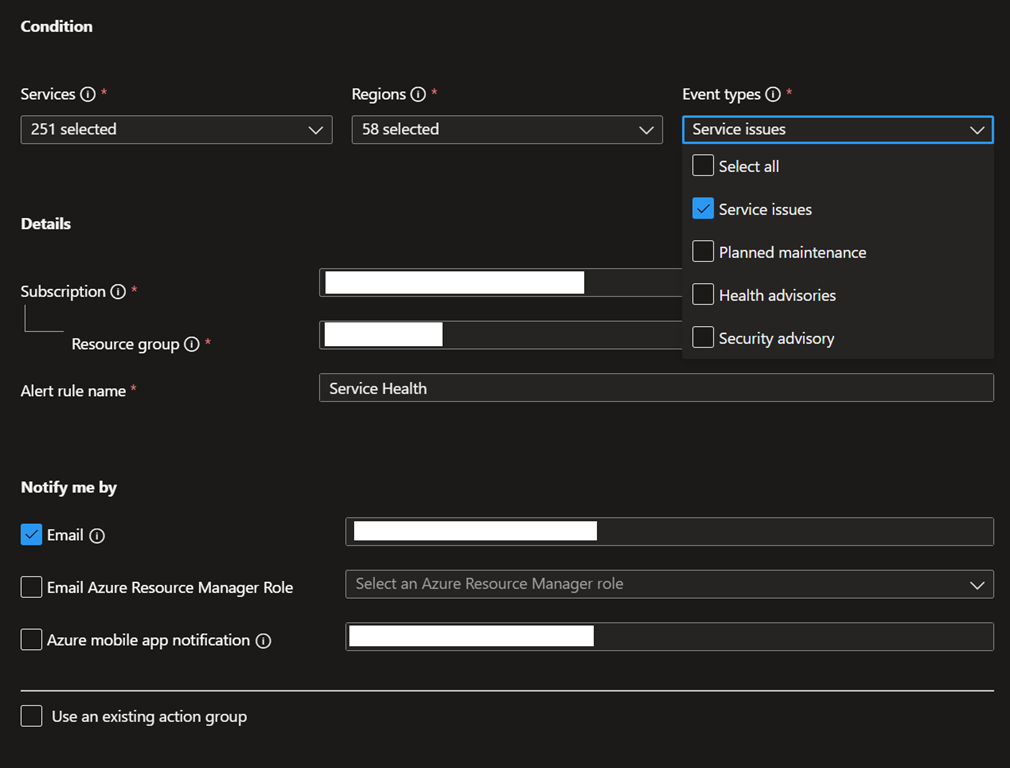Click info icon next to Email checkbox
This screenshot has width=1010, height=768.
(x=97, y=536)
